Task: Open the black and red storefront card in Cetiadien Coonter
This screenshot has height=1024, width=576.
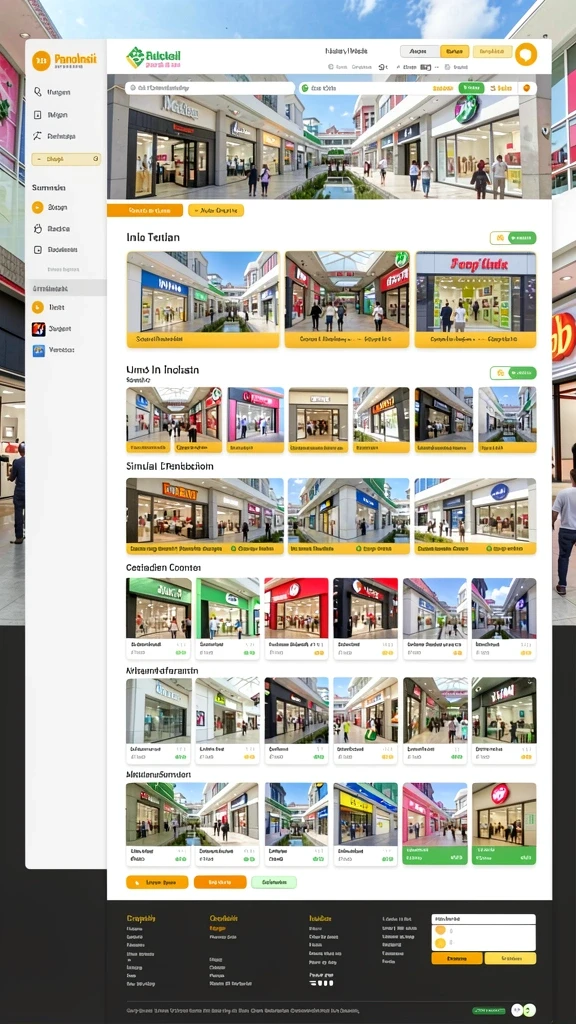Action: (x=366, y=618)
